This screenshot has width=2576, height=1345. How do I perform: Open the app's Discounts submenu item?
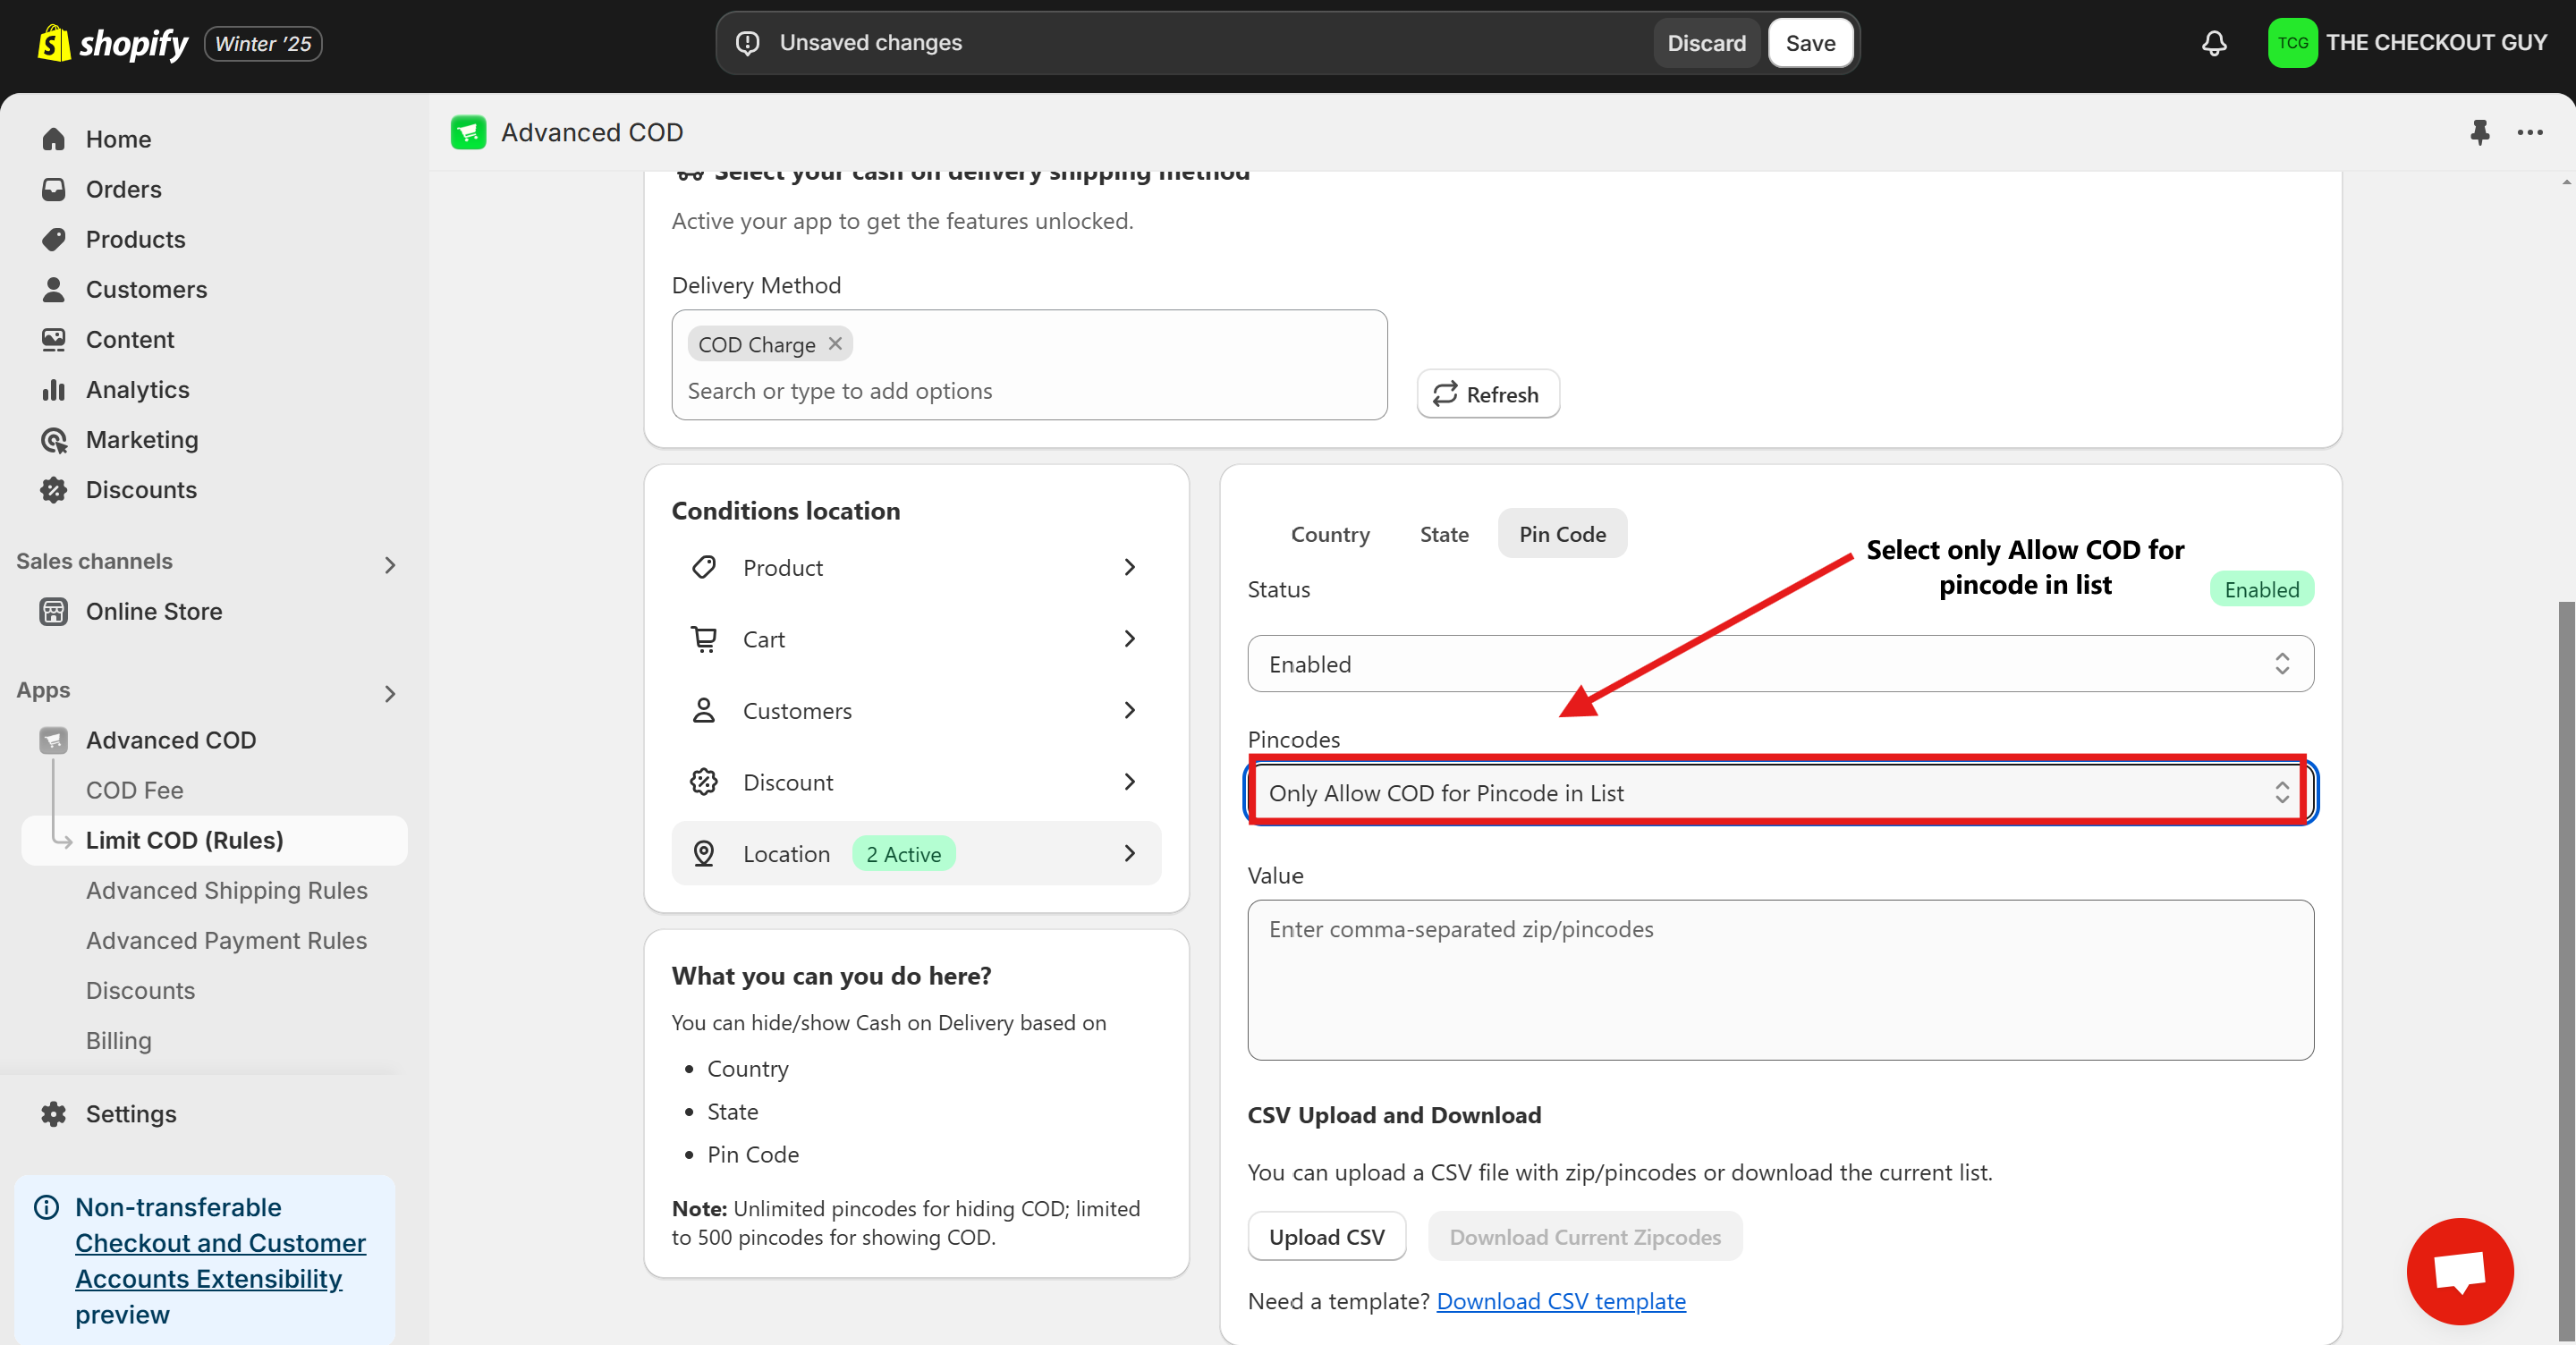point(140,990)
